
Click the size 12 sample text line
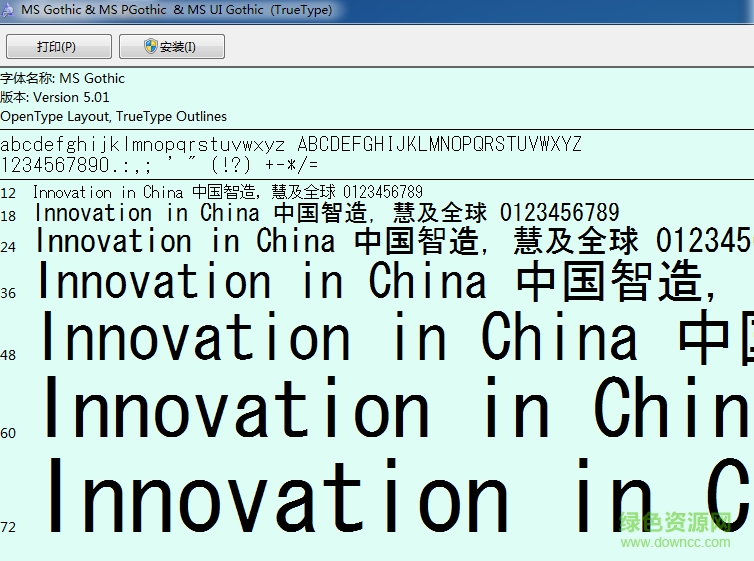click(228, 192)
